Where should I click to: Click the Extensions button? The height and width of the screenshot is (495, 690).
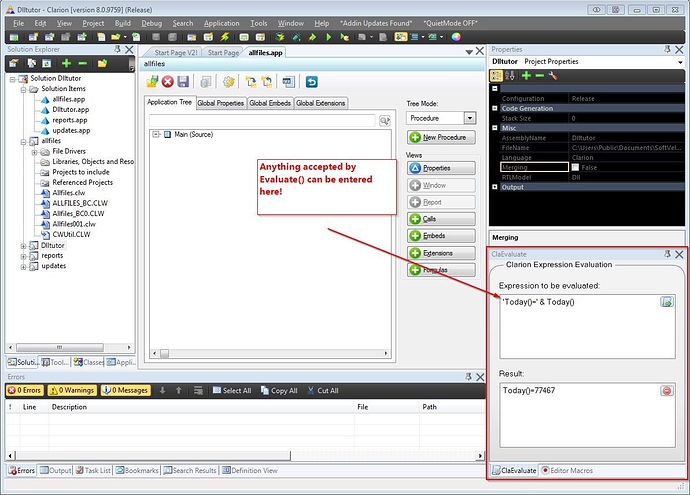[x=441, y=253]
